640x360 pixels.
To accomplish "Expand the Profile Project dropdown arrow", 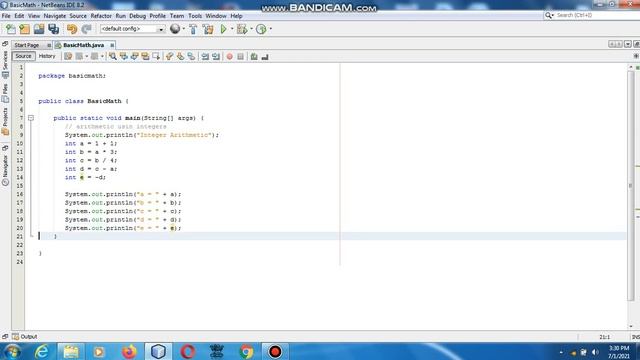I will pyautogui.click(x=270, y=29).
